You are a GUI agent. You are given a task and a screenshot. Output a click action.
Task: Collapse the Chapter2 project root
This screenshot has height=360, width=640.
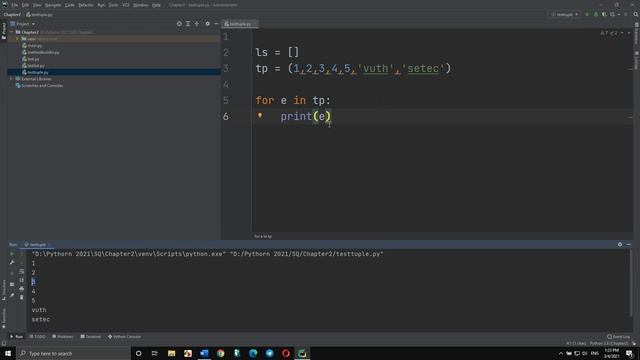12,32
